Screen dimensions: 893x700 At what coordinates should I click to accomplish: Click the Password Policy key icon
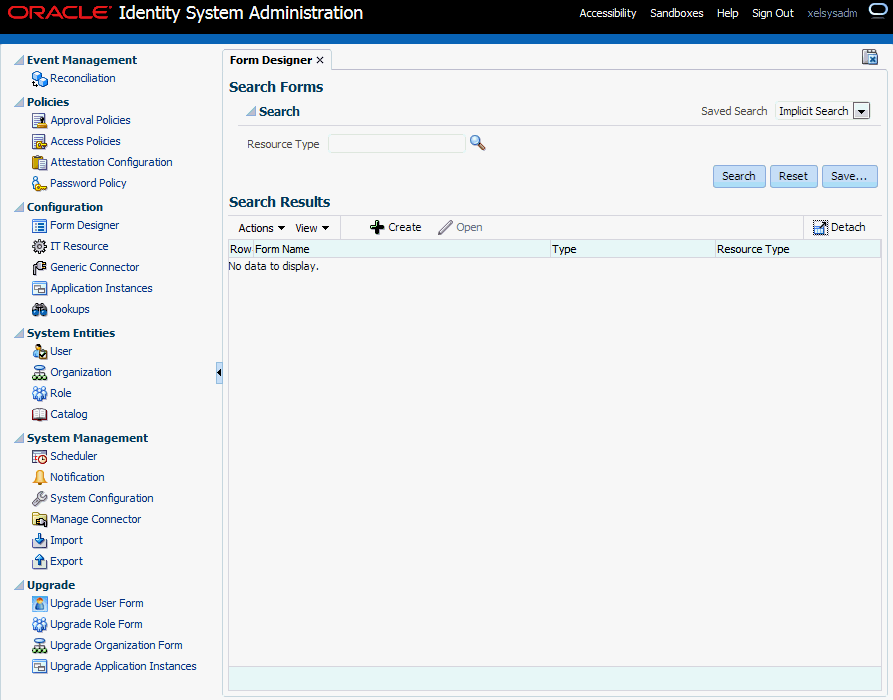(x=39, y=183)
